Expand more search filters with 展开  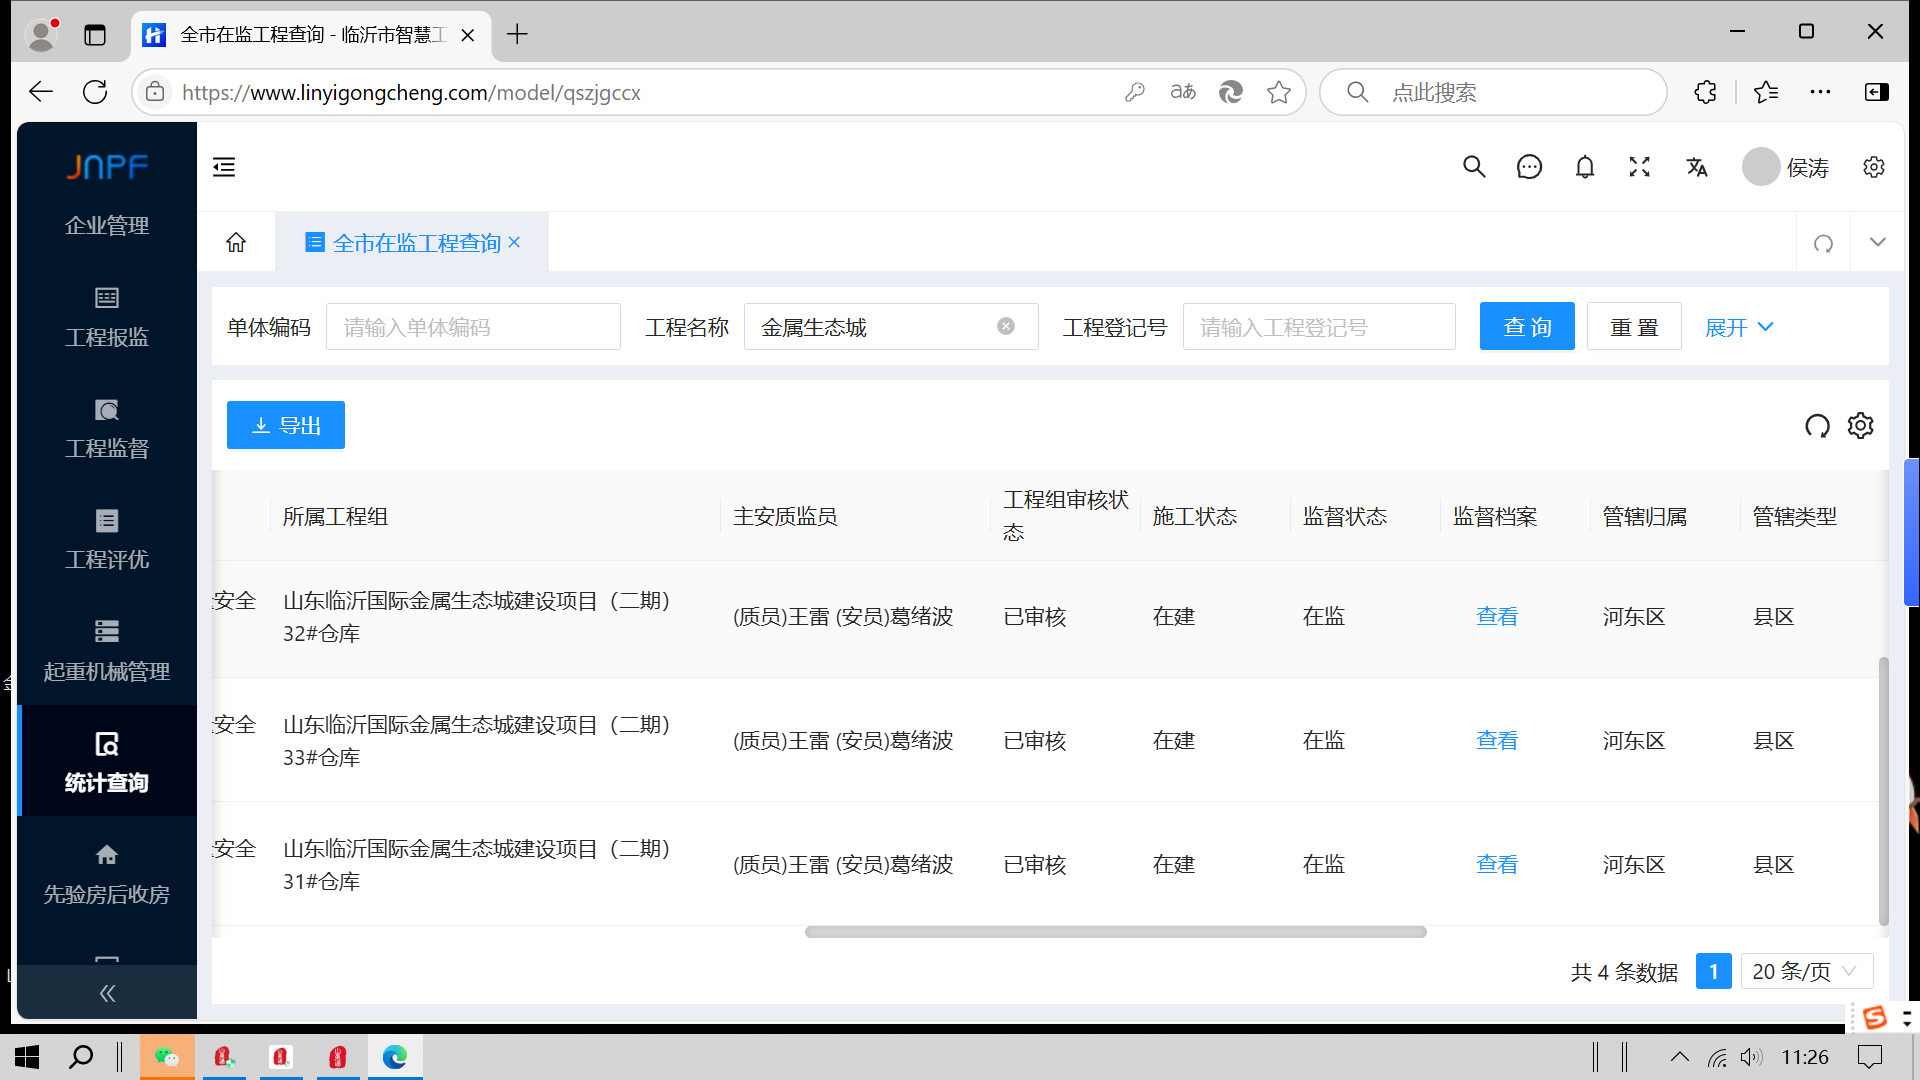[1739, 327]
